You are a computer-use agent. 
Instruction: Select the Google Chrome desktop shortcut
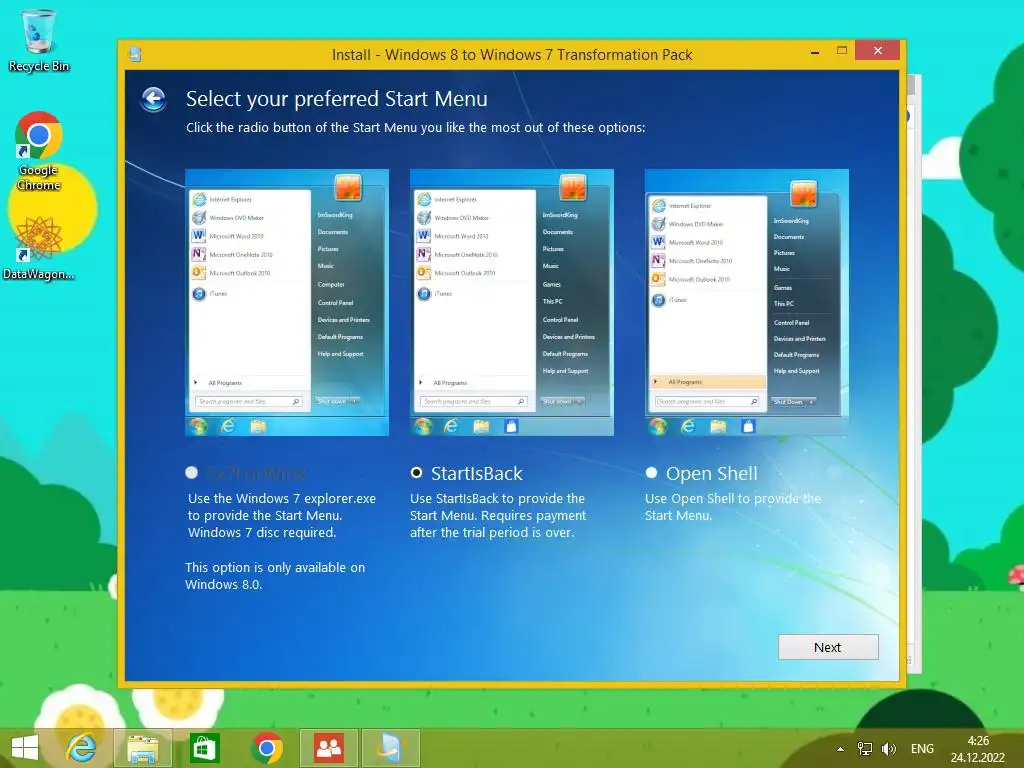click(39, 152)
